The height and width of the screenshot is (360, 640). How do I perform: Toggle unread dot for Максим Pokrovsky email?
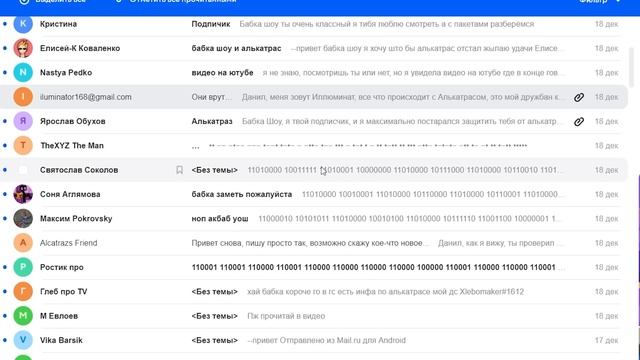tap(5, 218)
